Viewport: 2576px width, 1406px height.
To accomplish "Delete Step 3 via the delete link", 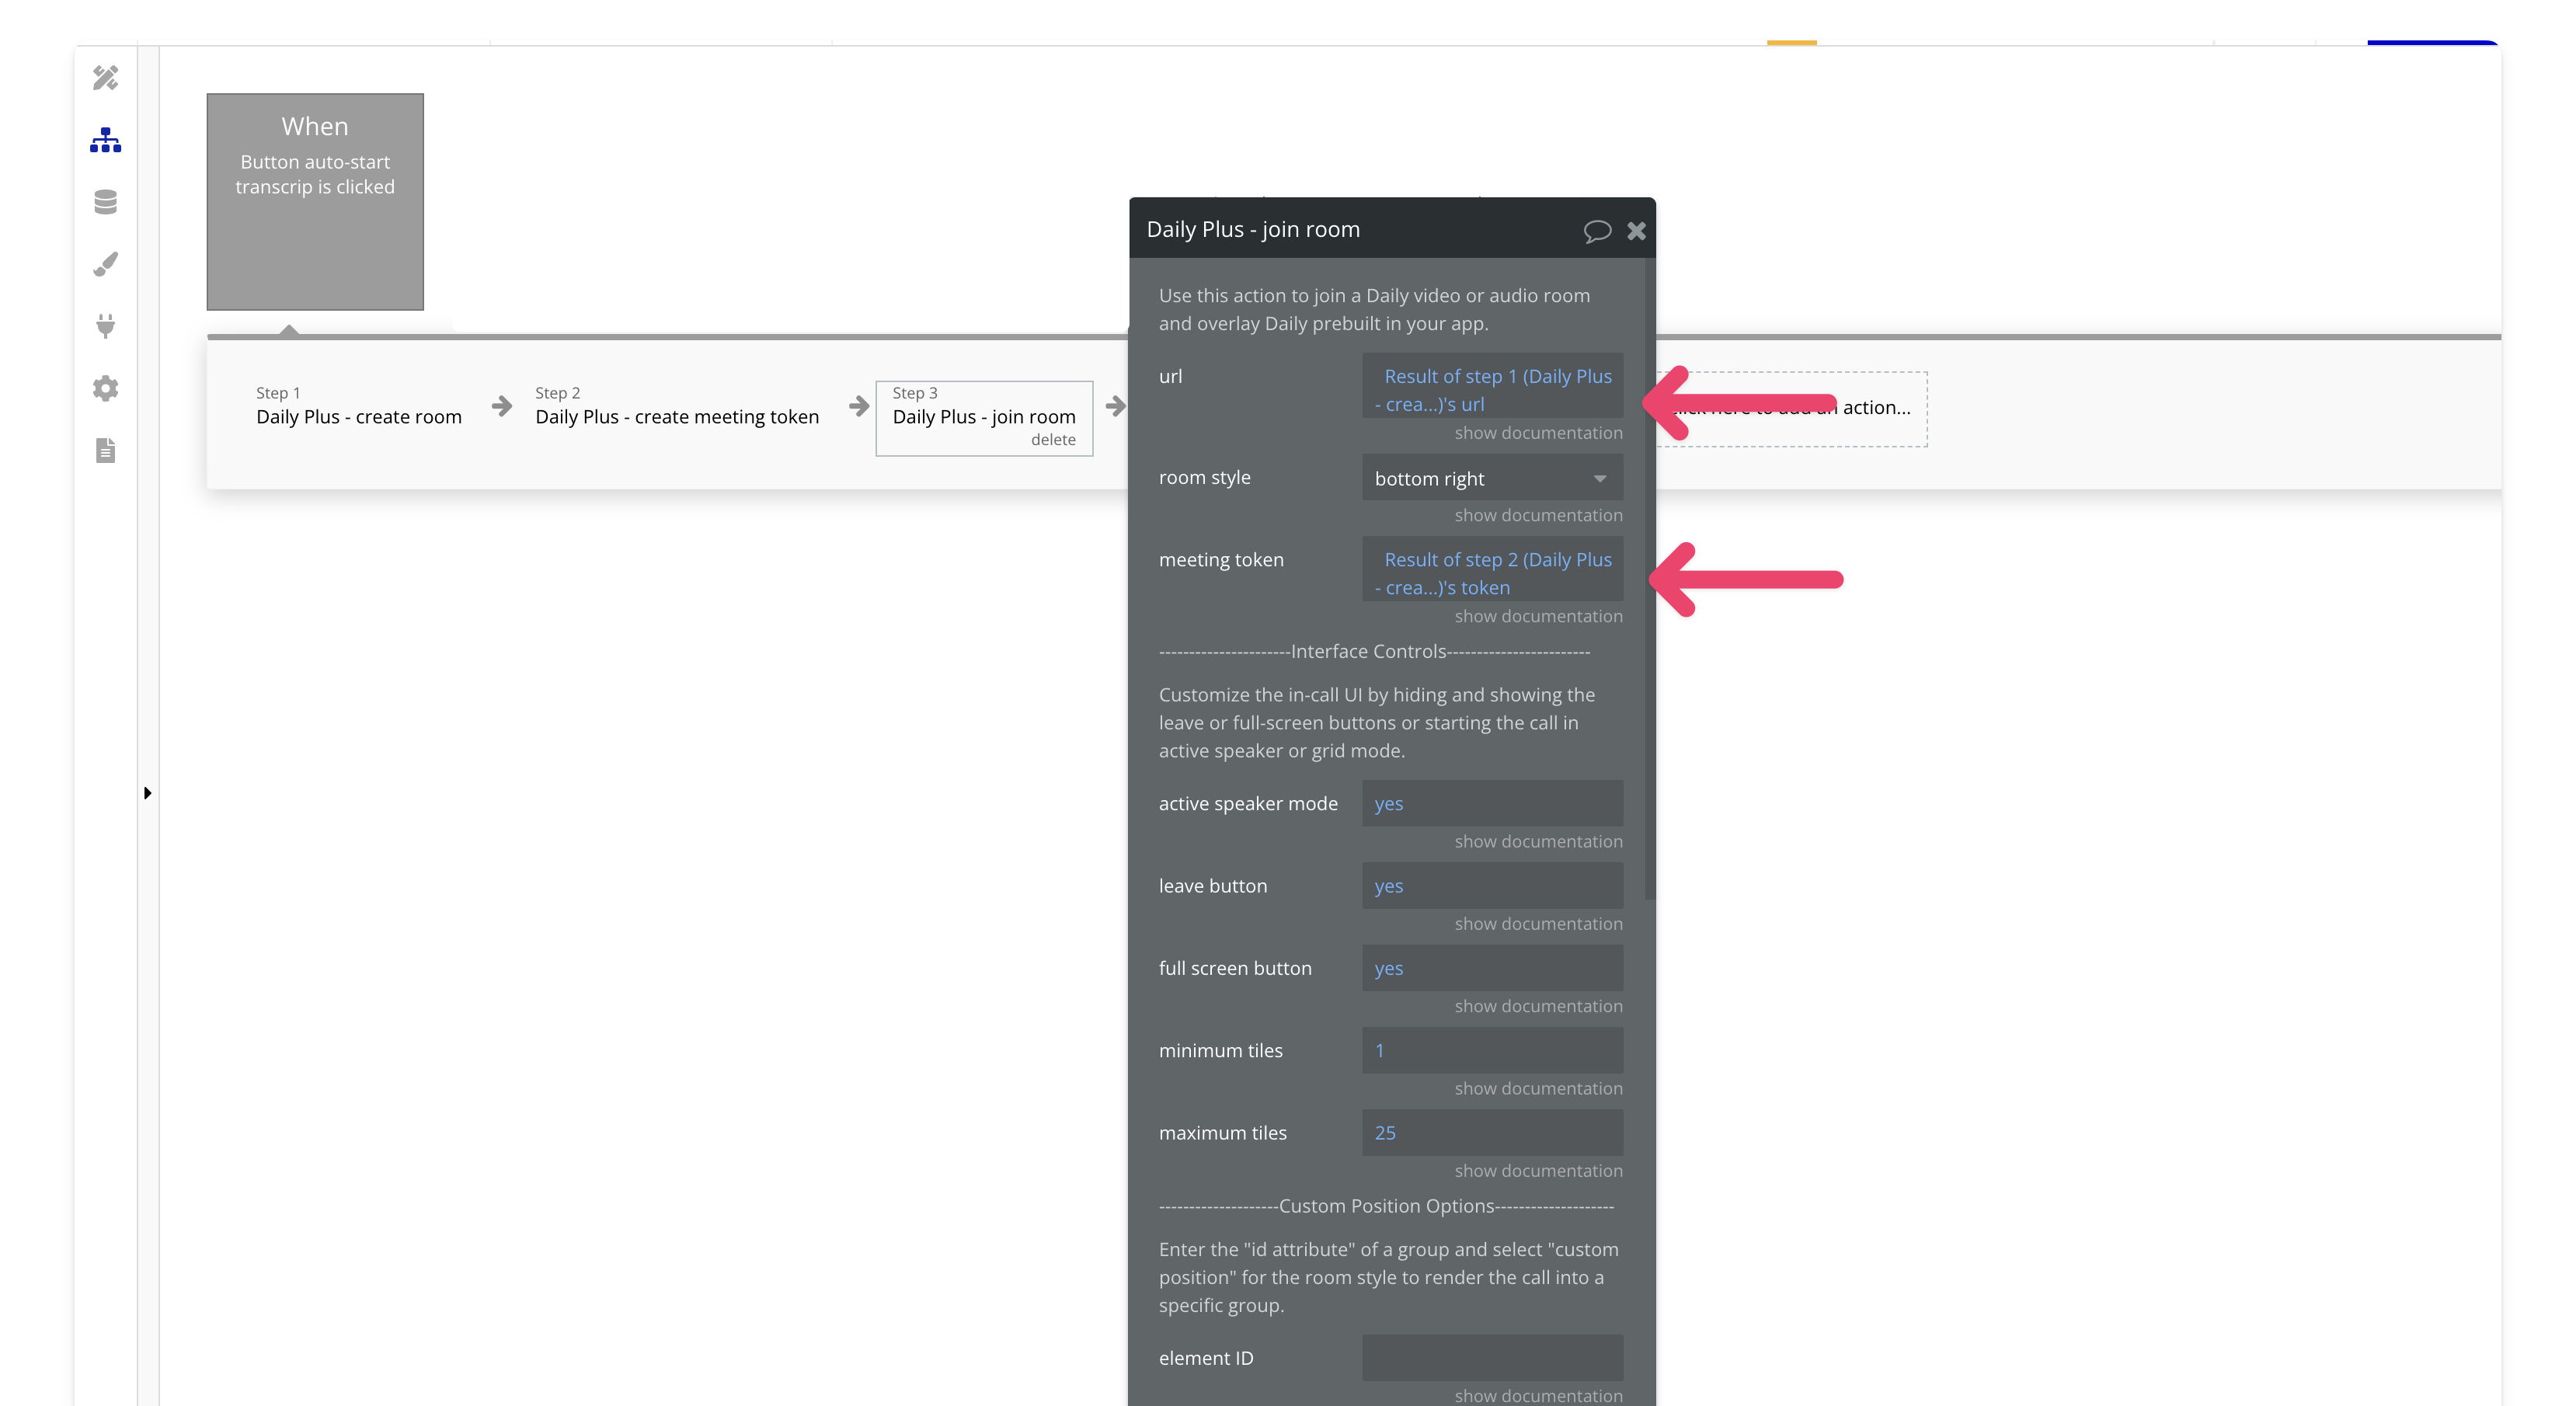I will [1053, 440].
